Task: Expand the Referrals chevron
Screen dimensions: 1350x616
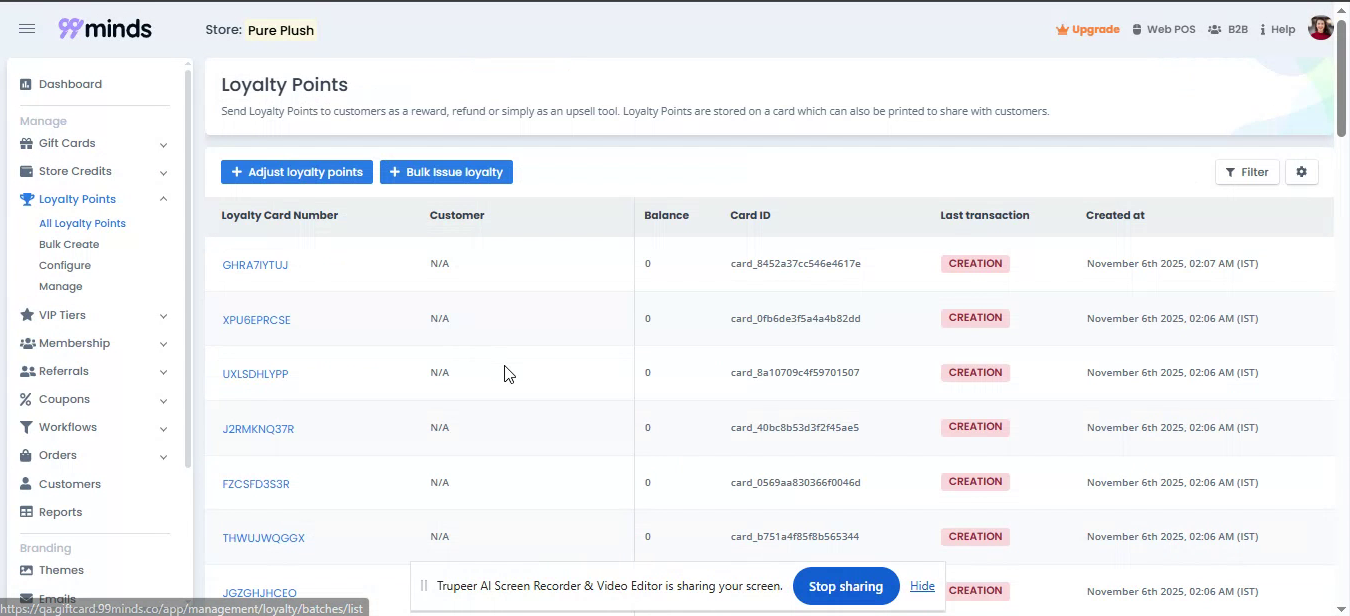Action: pyautogui.click(x=163, y=373)
